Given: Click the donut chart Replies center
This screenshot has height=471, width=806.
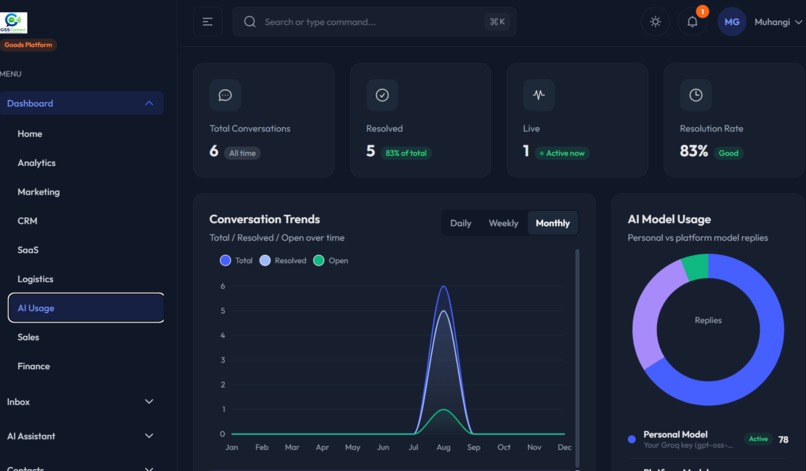Looking at the screenshot, I should (708, 320).
